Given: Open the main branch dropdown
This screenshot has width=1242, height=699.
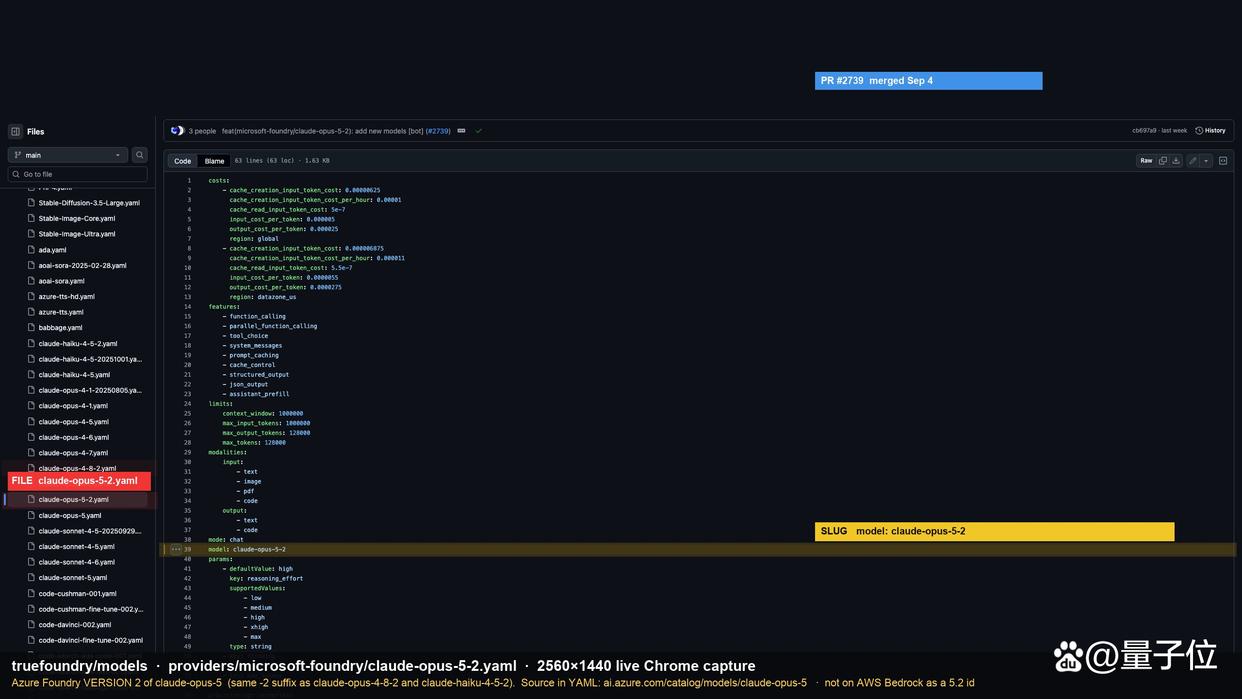Looking at the screenshot, I should (x=68, y=155).
